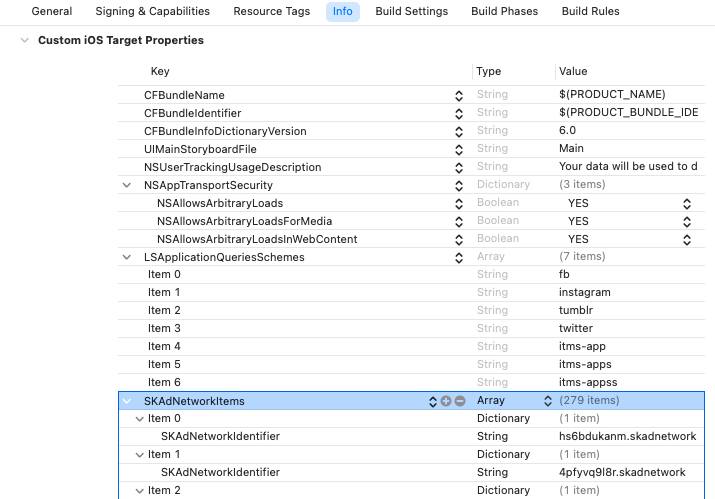Open the Resource Tags tab
Screen dimensions: 715x499
pos(271,11)
